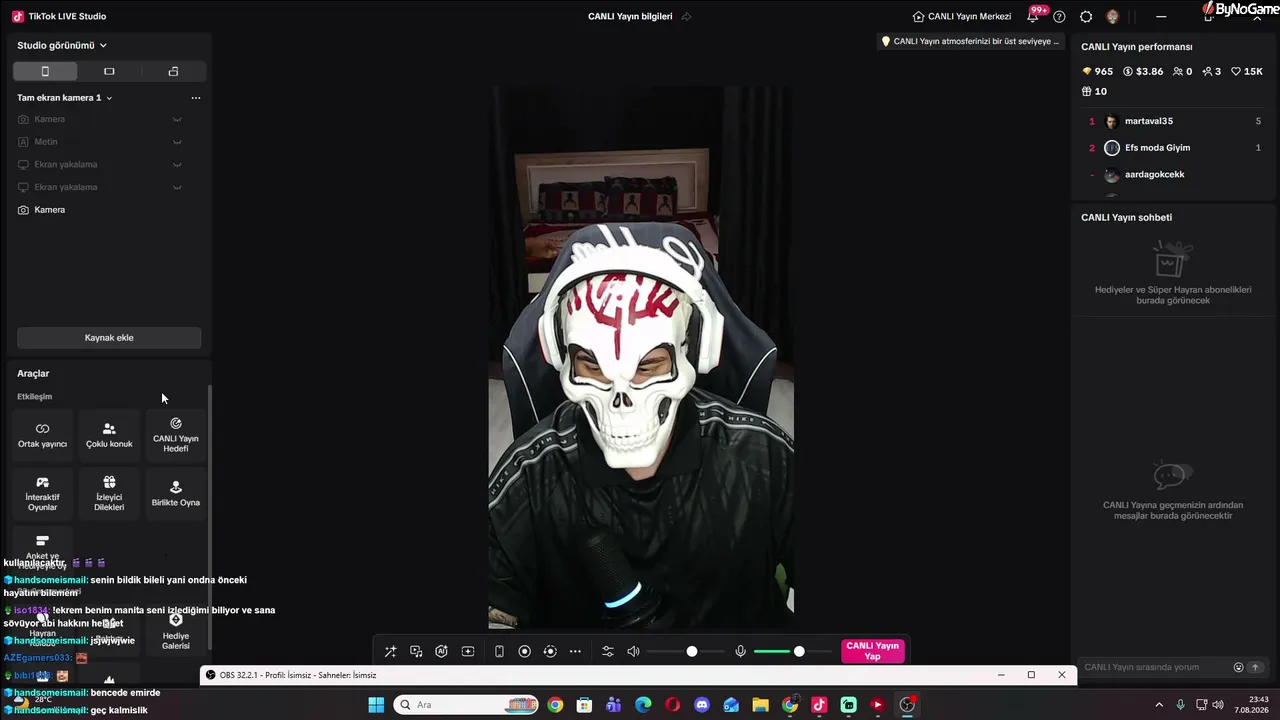Open the effects magic wand tool
Image resolution: width=1280 pixels, height=720 pixels.
(x=390, y=651)
